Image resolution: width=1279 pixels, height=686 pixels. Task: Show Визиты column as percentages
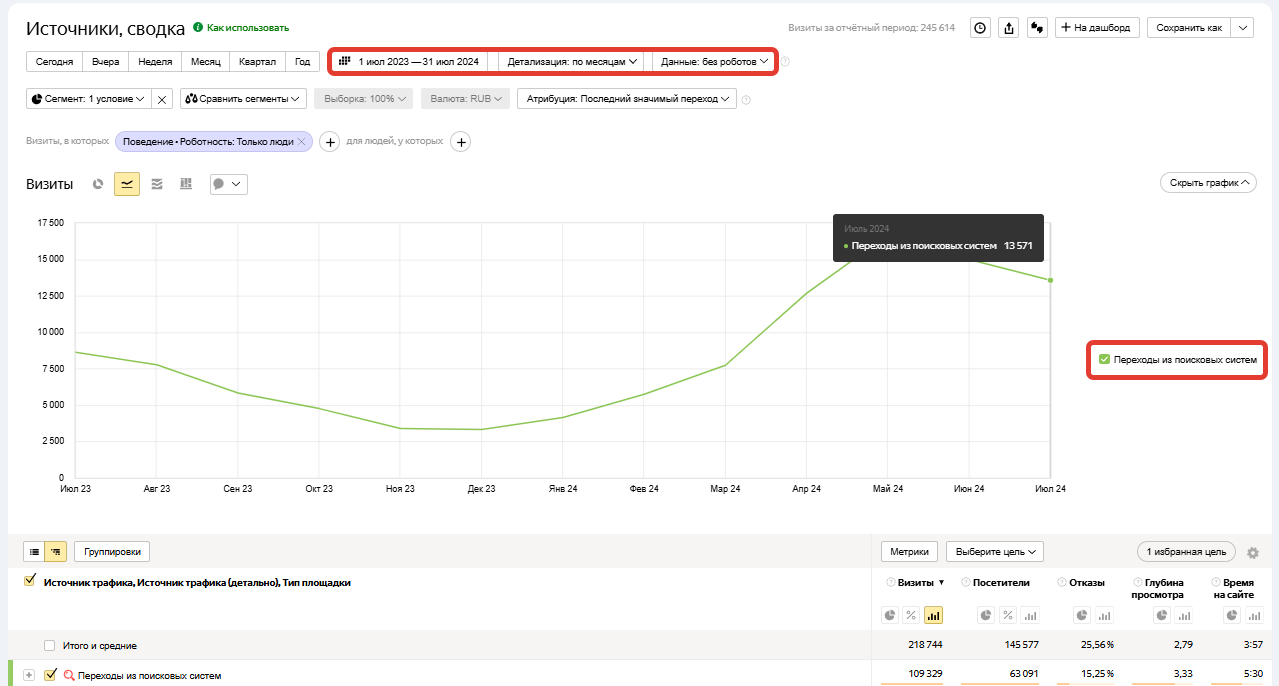[x=911, y=615]
